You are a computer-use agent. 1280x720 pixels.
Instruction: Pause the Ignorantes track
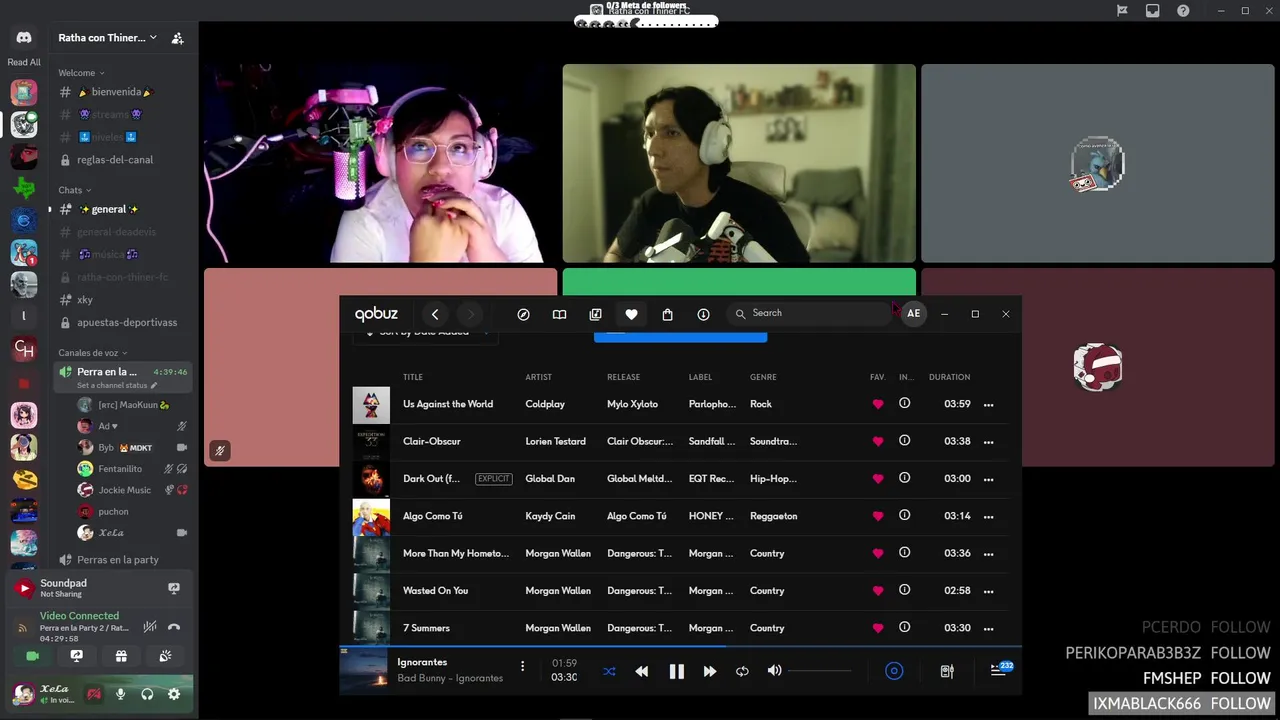(x=676, y=671)
